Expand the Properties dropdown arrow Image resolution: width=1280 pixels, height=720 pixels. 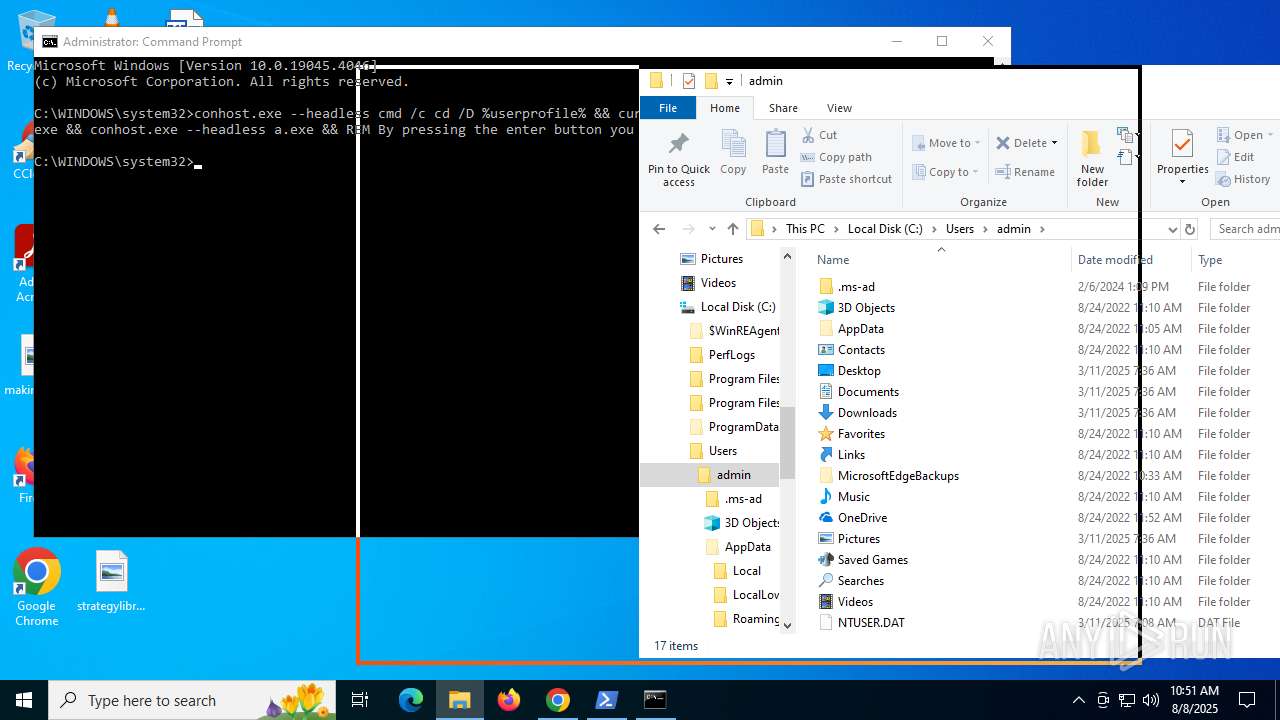(x=1183, y=182)
